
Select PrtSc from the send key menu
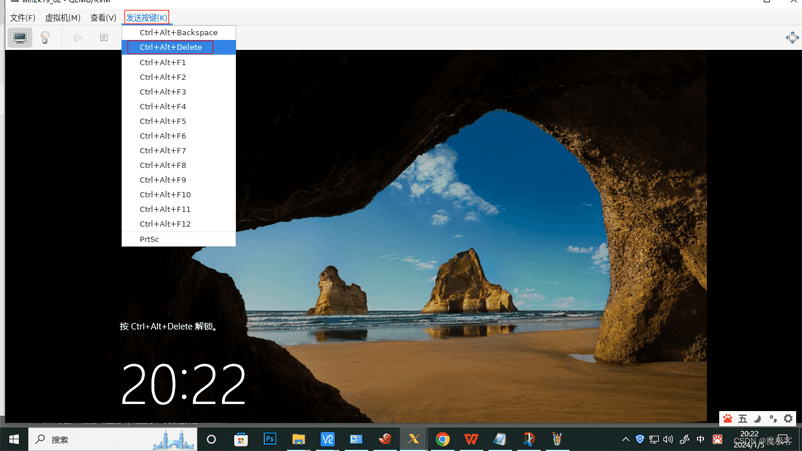149,239
